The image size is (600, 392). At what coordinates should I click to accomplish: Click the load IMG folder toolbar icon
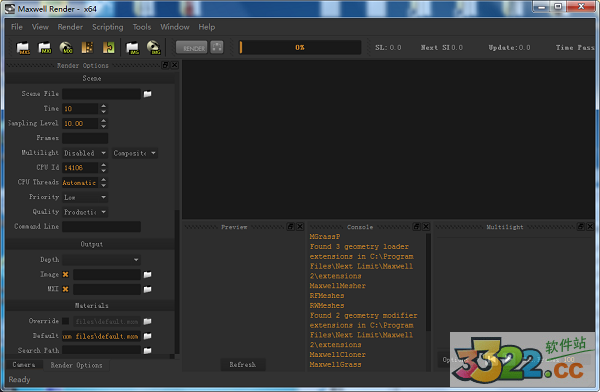pyautogui.click(x=132, y=48)
